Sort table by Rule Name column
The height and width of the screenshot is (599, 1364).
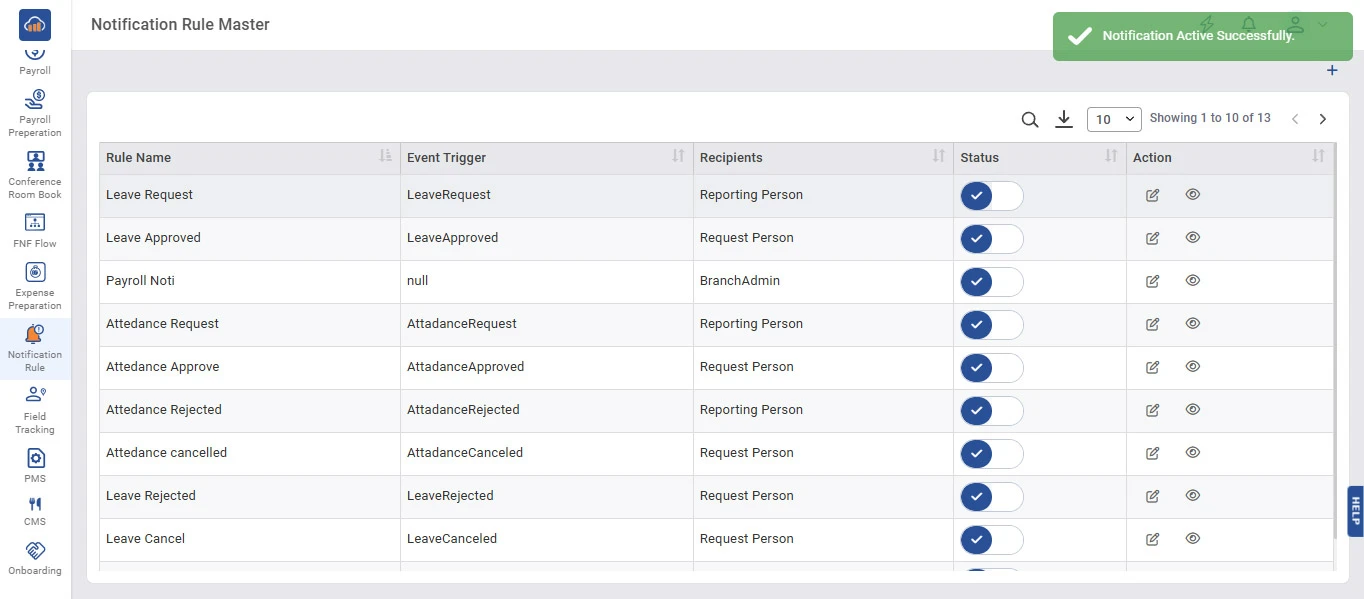(385, 156)
